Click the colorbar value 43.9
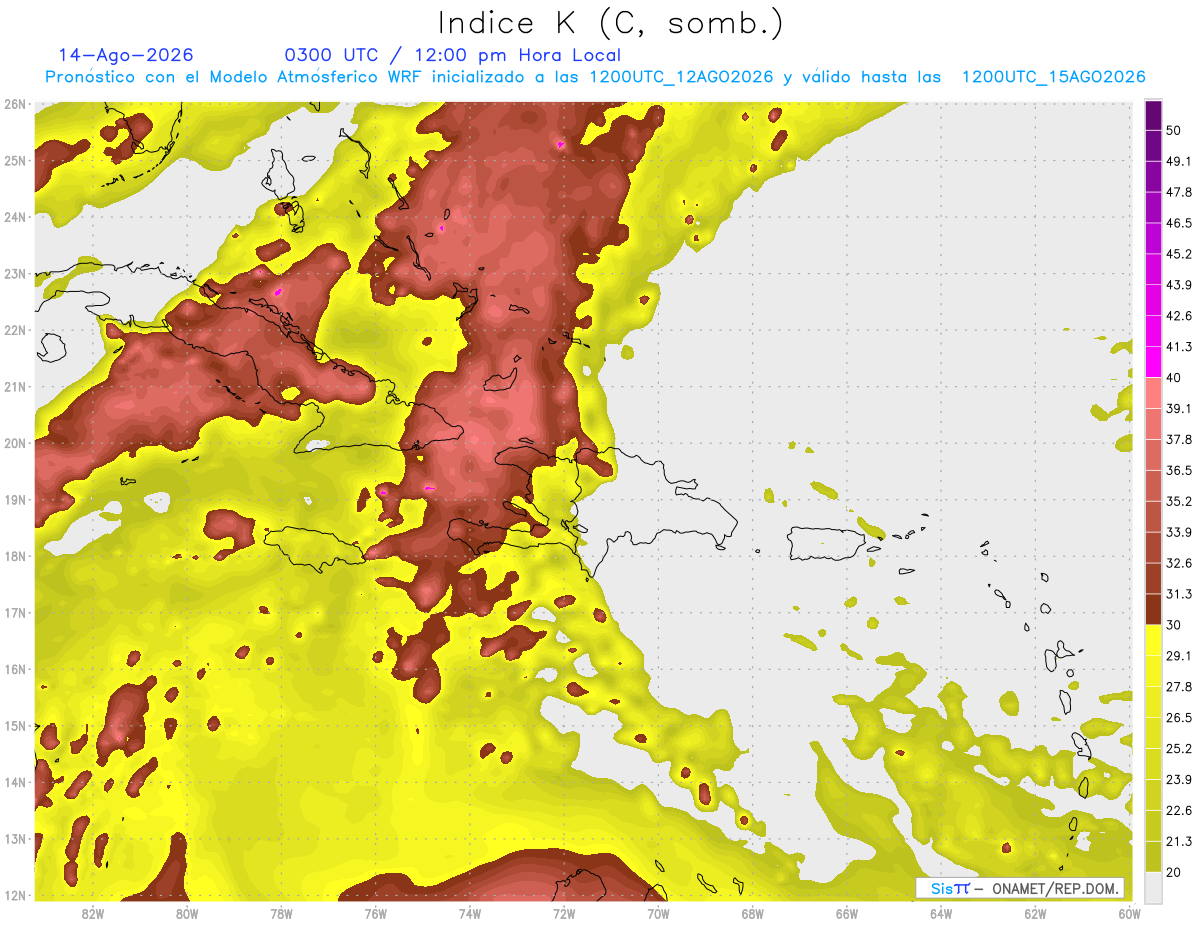The width and height of the screenshot is (1200, 927). (1179, 285)
